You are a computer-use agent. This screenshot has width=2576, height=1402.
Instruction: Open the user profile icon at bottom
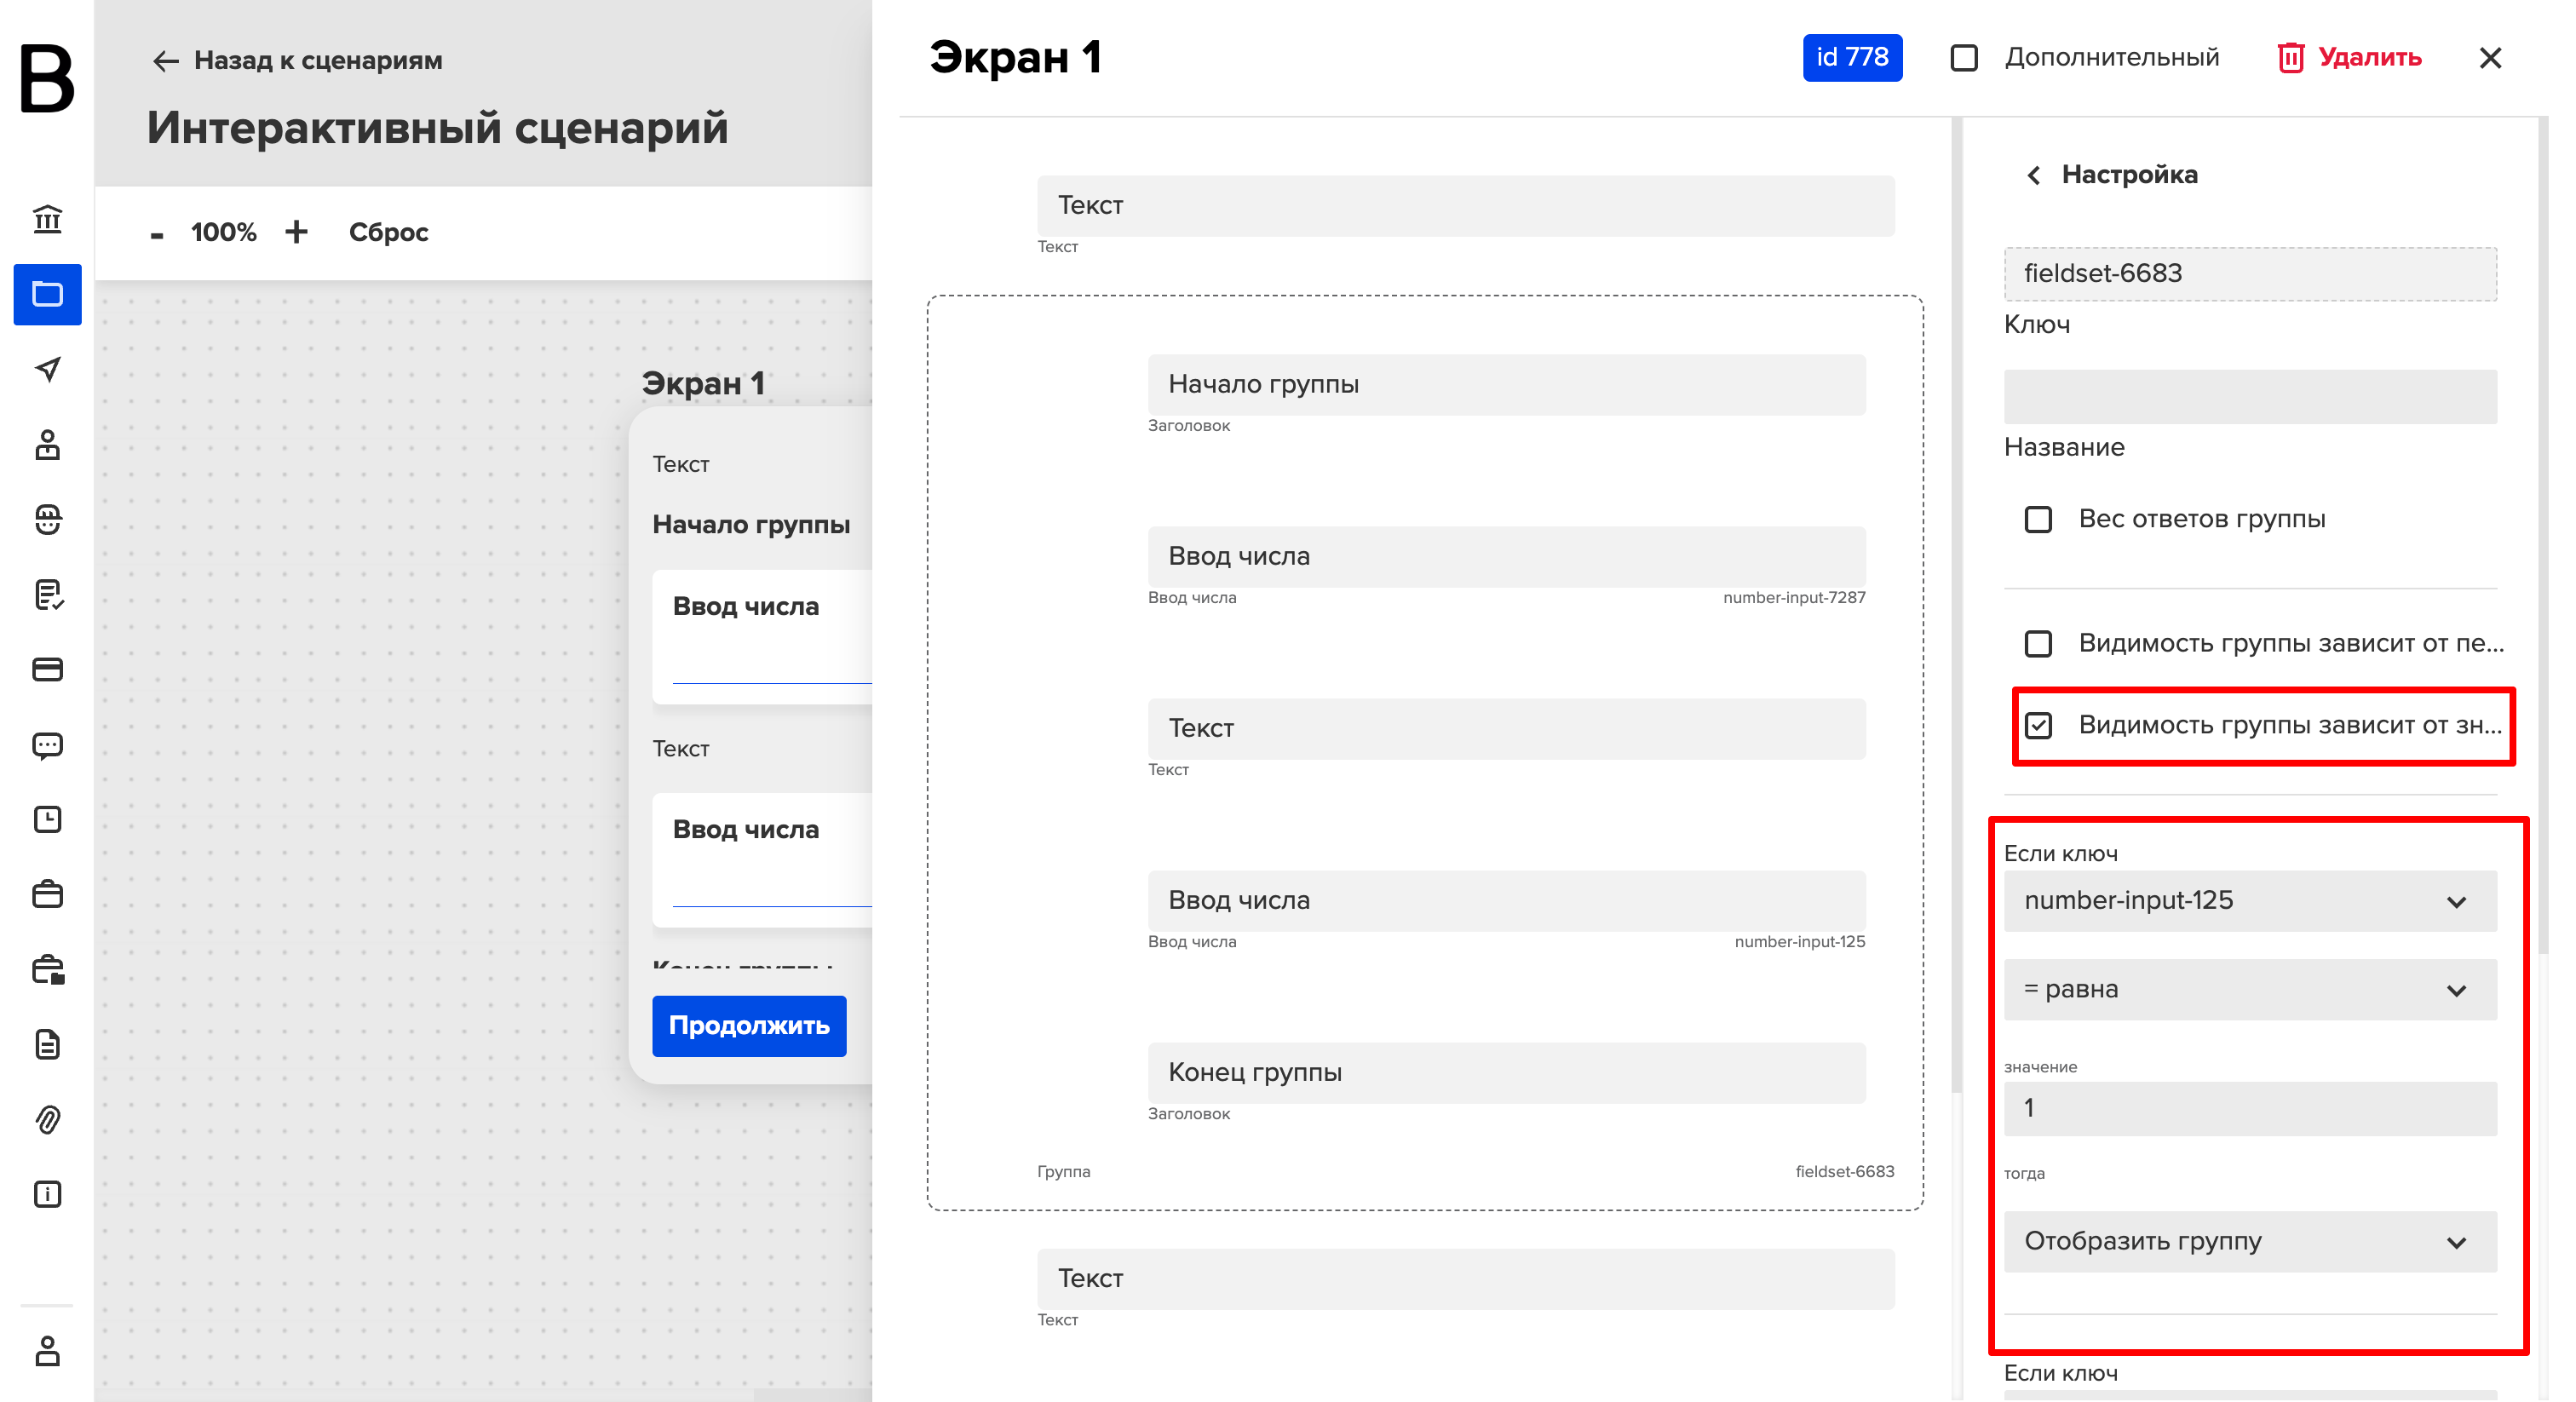point(47,1350)
